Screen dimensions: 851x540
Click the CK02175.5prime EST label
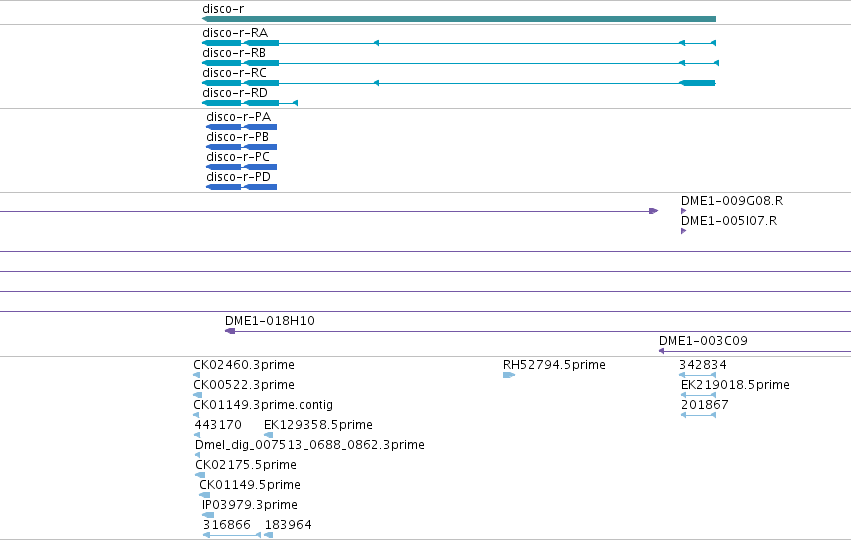point(246,465)
